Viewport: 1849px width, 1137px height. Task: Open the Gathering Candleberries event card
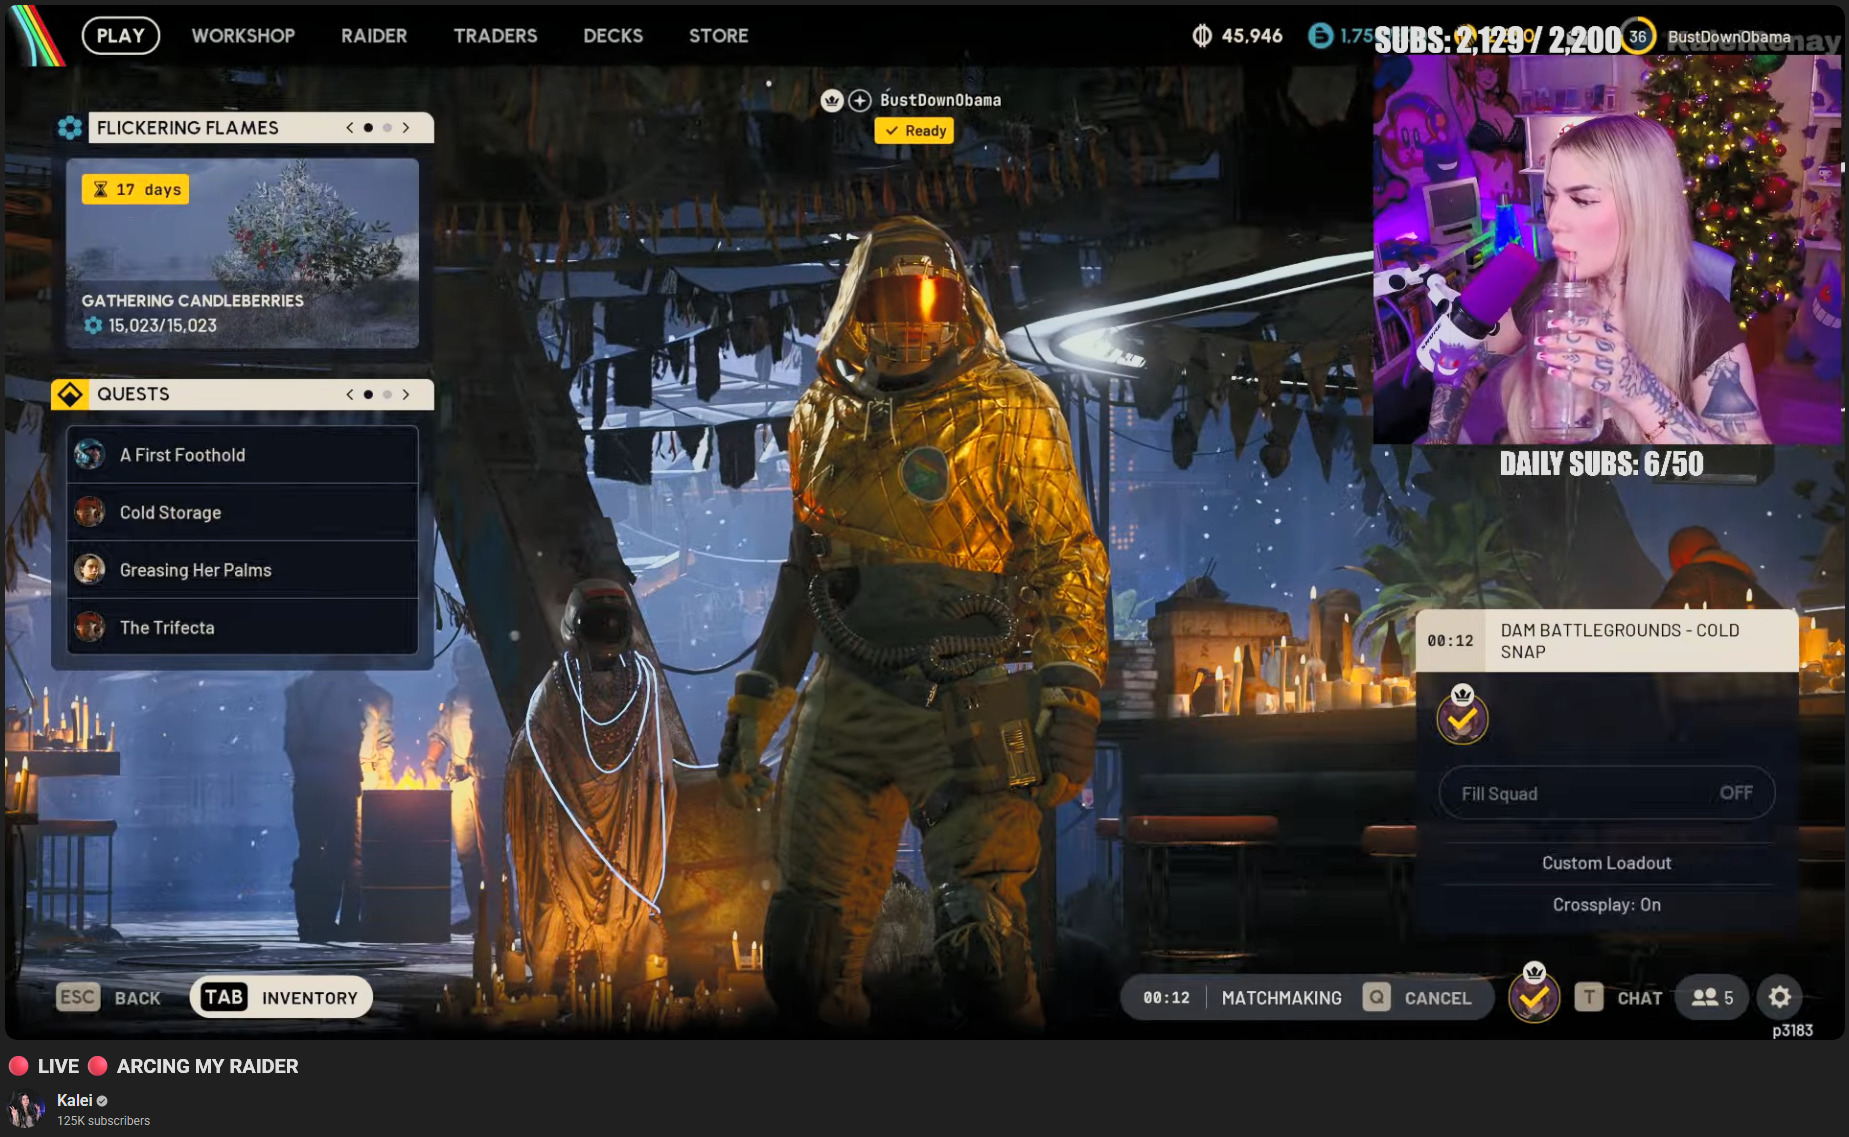click(243, 253)
